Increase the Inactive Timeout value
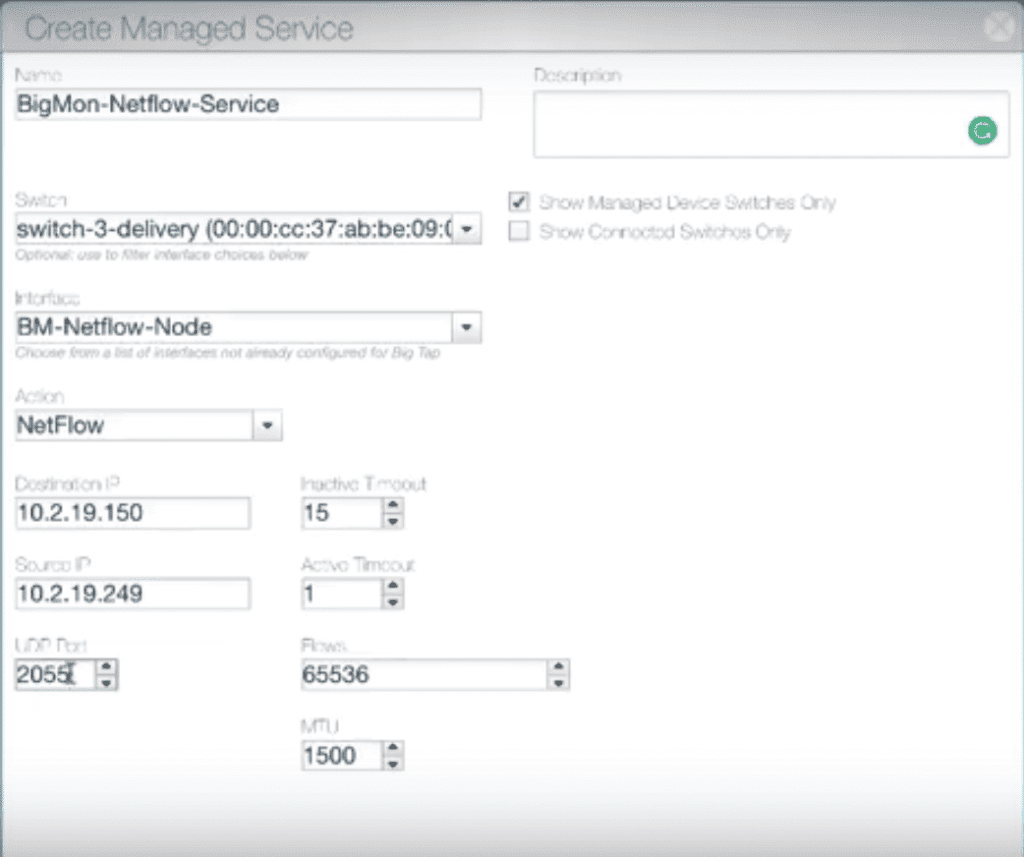This screenshot has width=1024, height=857. click(x=392, y=505)
